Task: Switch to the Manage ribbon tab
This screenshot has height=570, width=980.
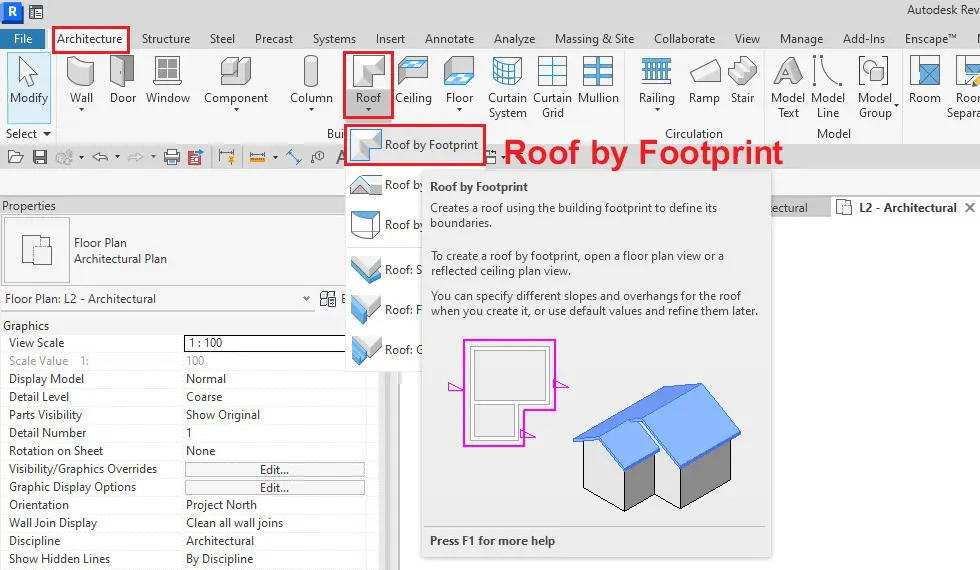Action: (801, 39)
